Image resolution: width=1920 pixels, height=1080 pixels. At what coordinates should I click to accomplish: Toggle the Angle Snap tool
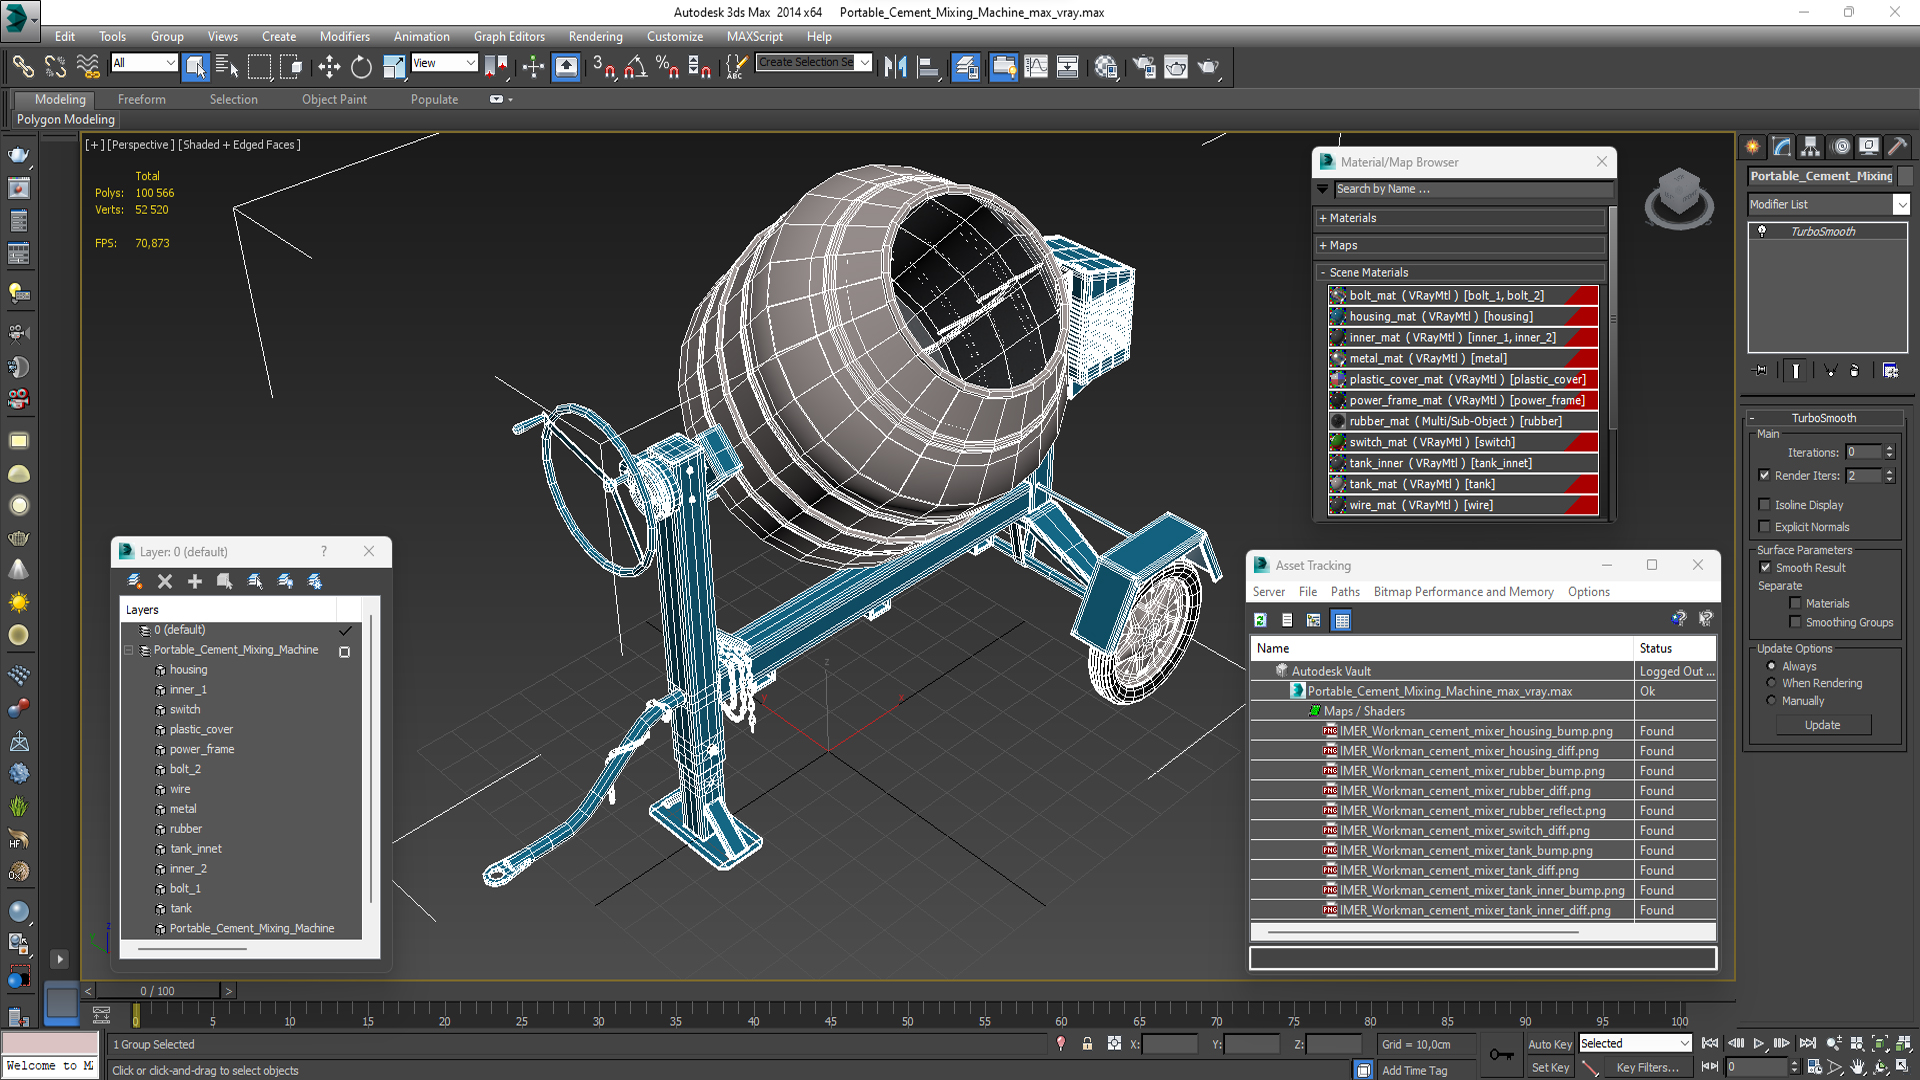636,67
